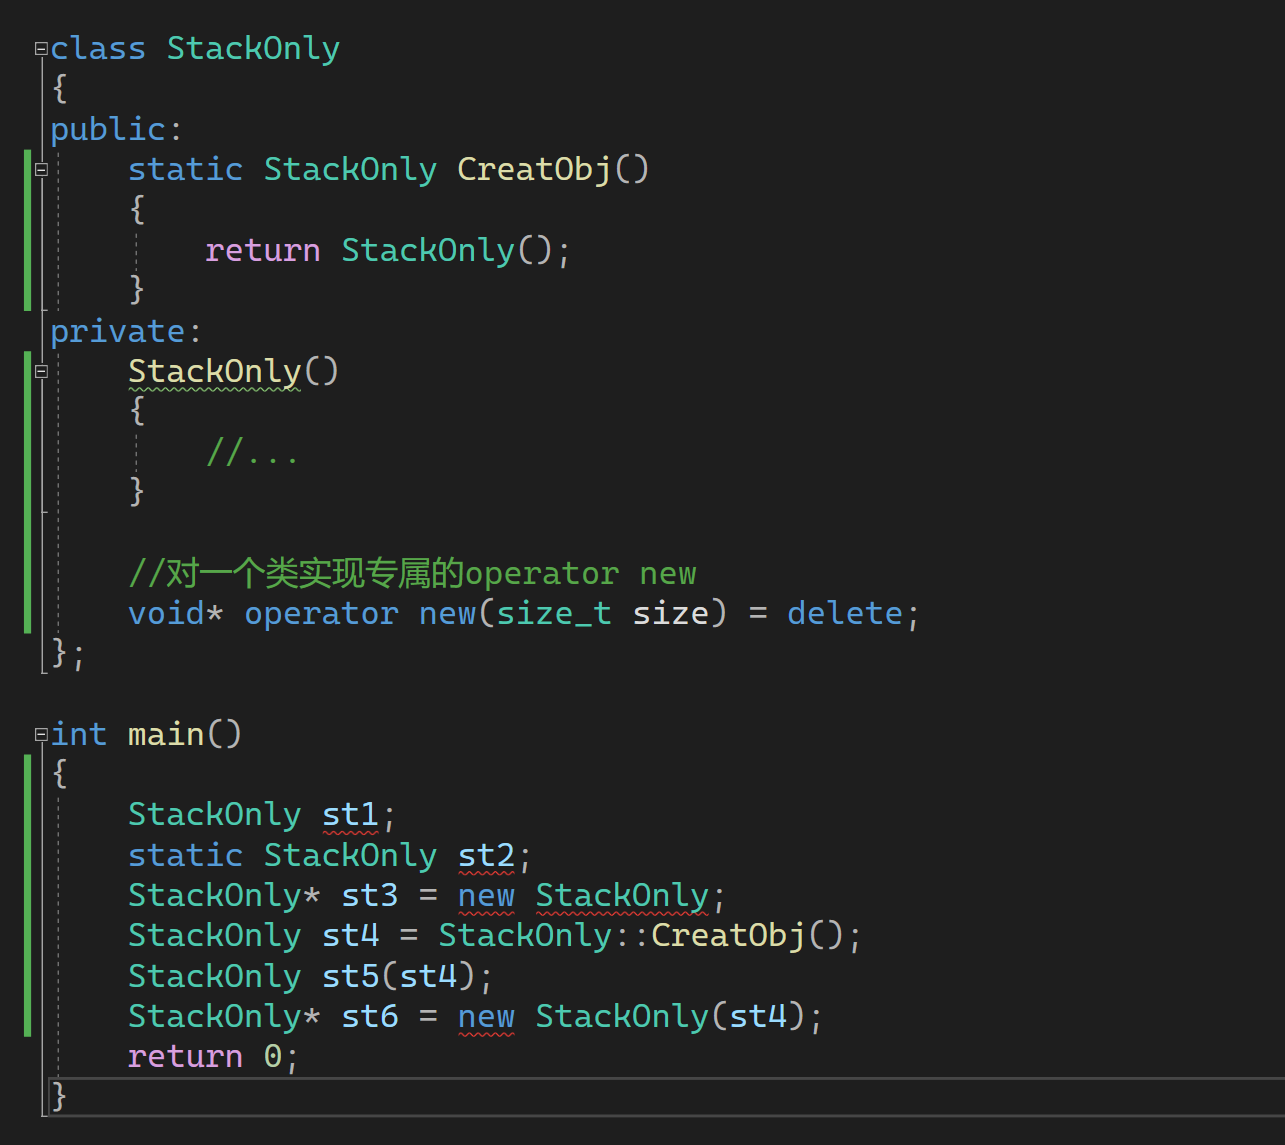The height and width of the screenshot is (1145, 1285).
Task: Click variable st3 in its declaration
Action: click(x=369, y=895)
